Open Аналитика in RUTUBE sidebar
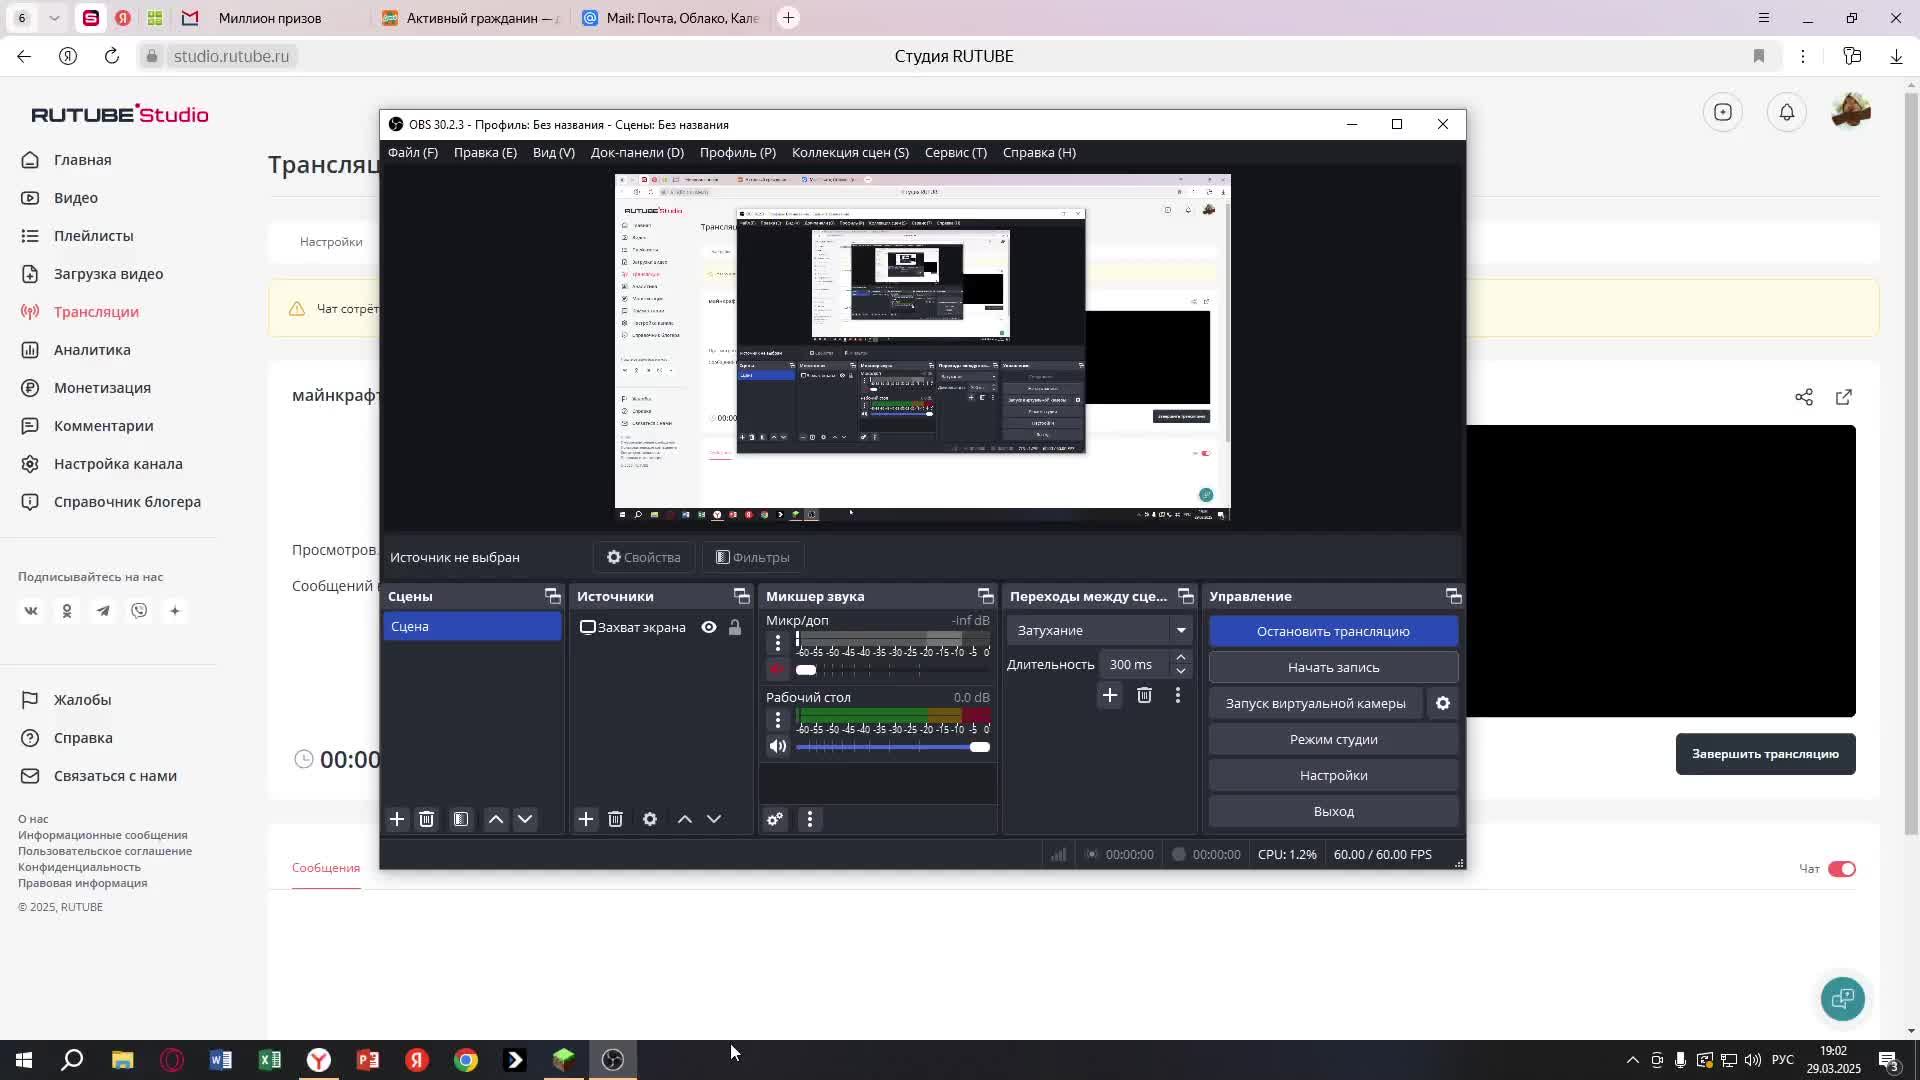The image size is (1920, 1080). click(92, 350)
